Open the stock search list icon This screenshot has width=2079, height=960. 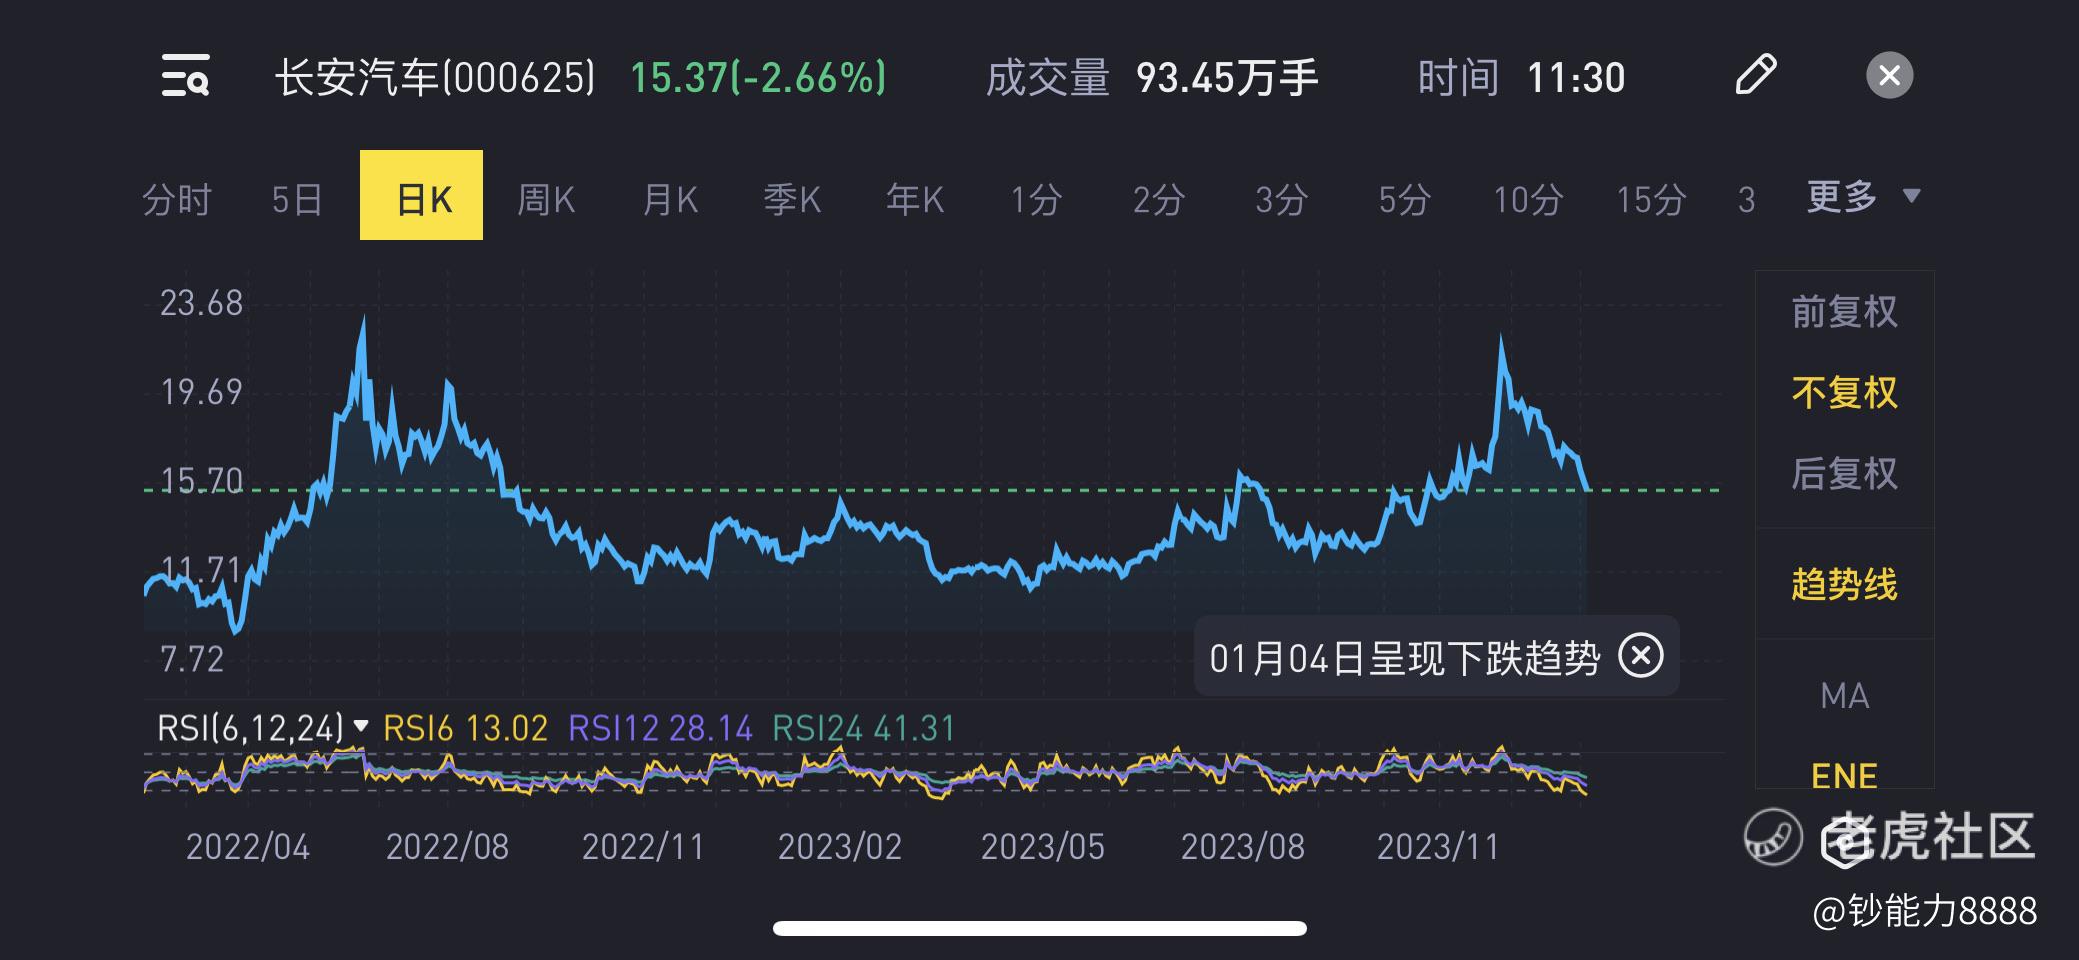coord(185,76)
